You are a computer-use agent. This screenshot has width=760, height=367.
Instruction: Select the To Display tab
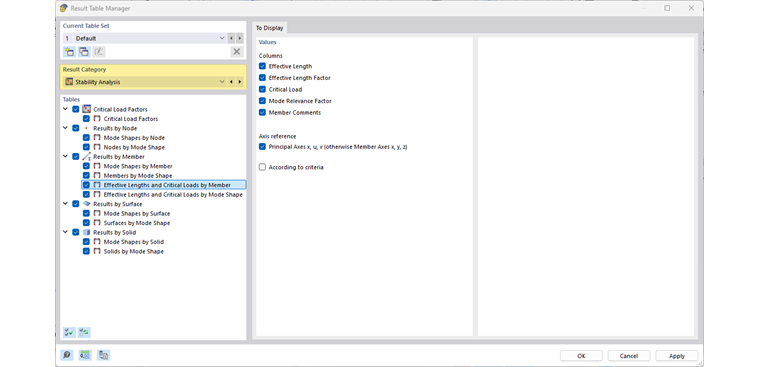tap(269, 28)
